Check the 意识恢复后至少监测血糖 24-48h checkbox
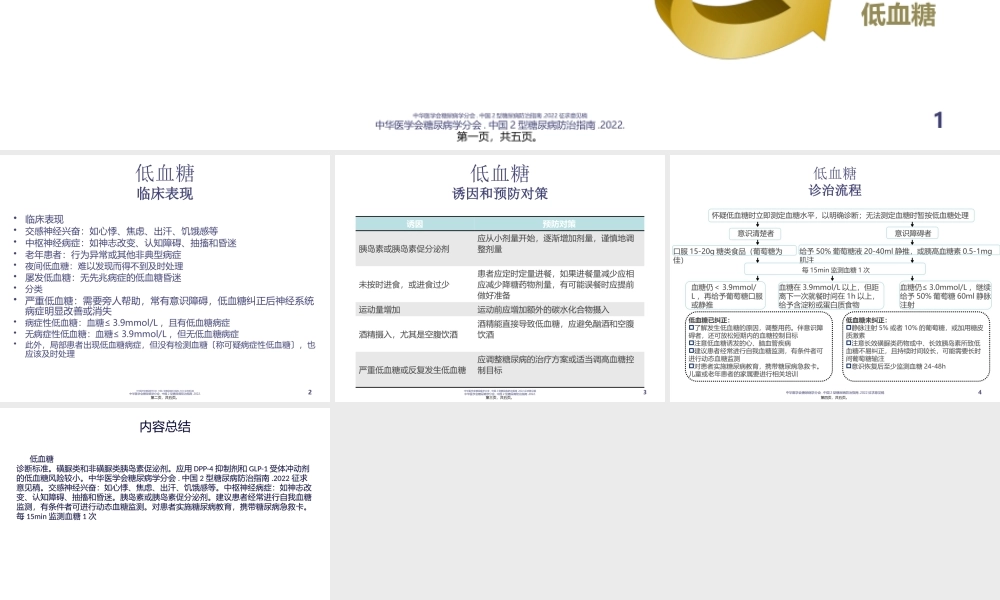The image size is (1000, 600). (848, 365)
